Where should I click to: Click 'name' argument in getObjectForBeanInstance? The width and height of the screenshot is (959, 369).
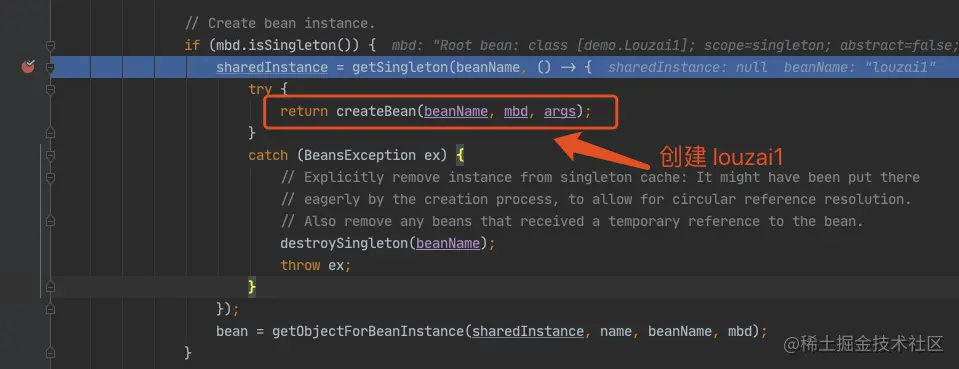tap(615, 331)
